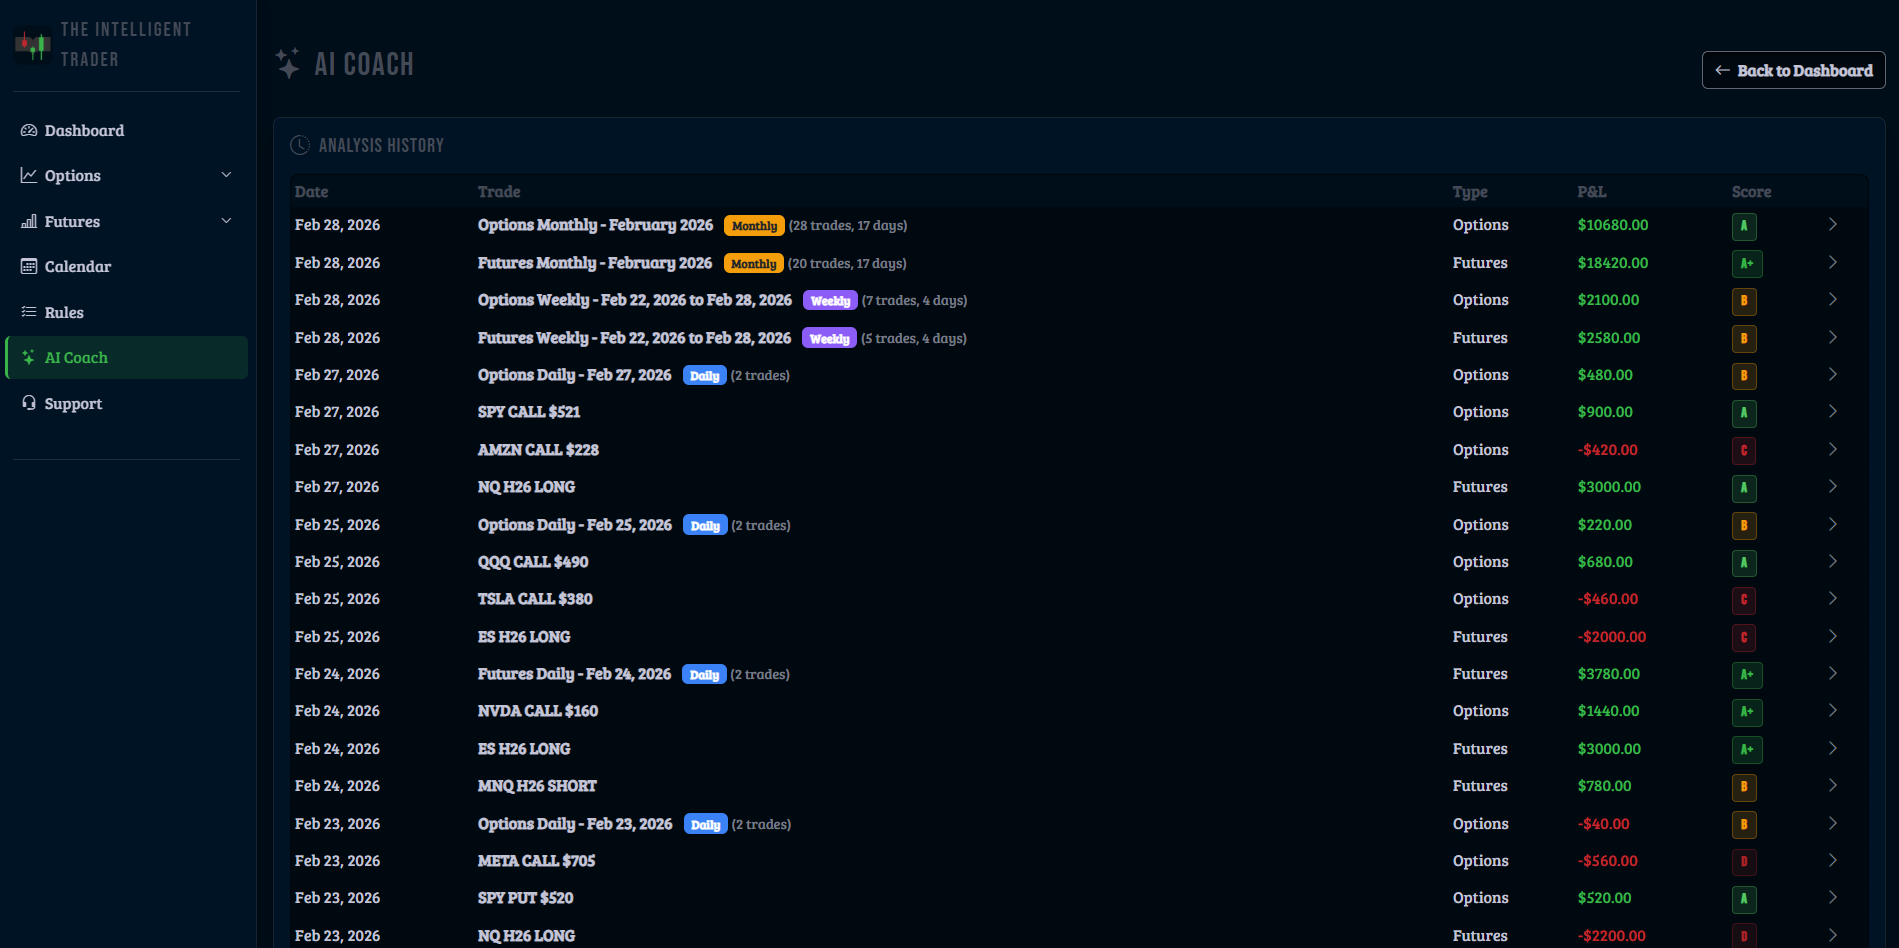This screenshot has height=948, width=1899.
Task: Click the Rules list icon
Action: (x=28, y=312)
